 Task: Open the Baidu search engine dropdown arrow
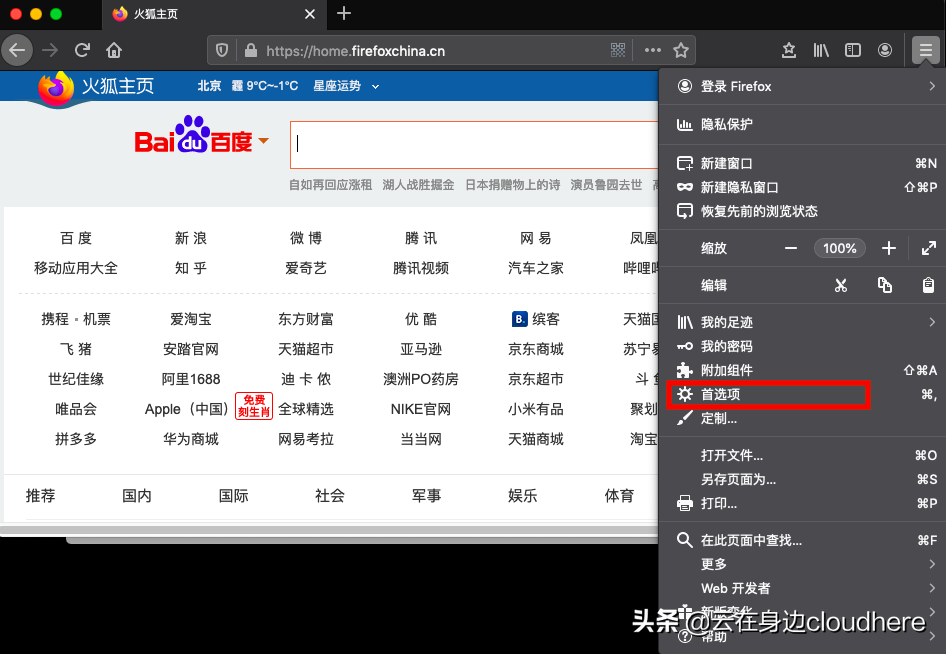[x=263, y=141]
